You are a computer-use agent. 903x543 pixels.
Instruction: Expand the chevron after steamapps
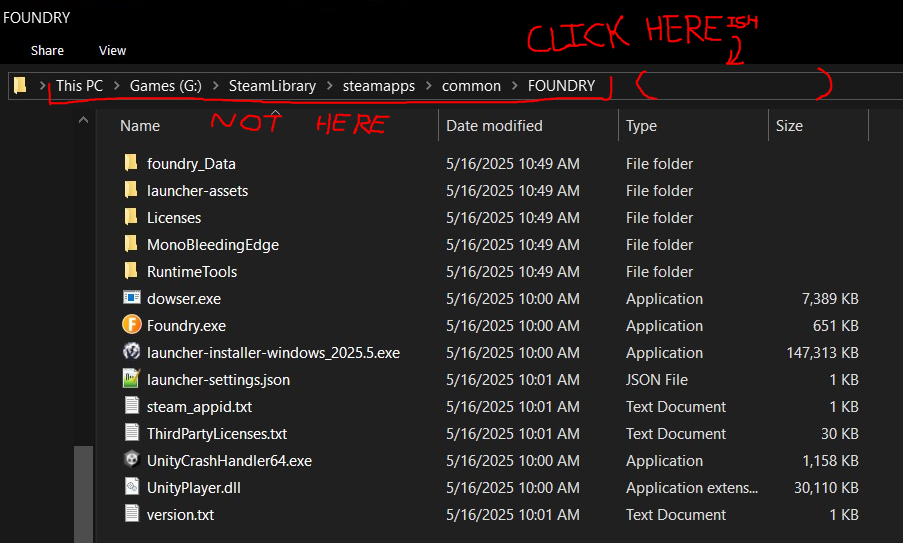pos(428,86)
